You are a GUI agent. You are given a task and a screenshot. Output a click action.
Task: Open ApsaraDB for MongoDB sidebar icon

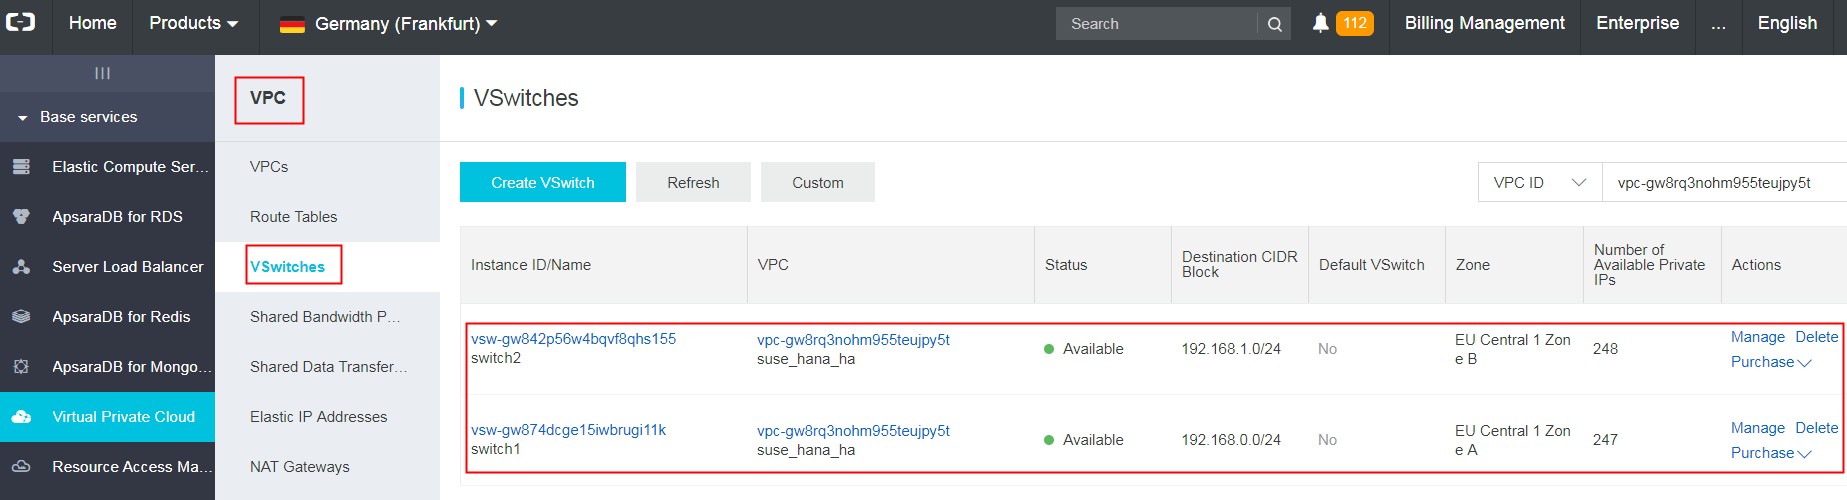21,367
